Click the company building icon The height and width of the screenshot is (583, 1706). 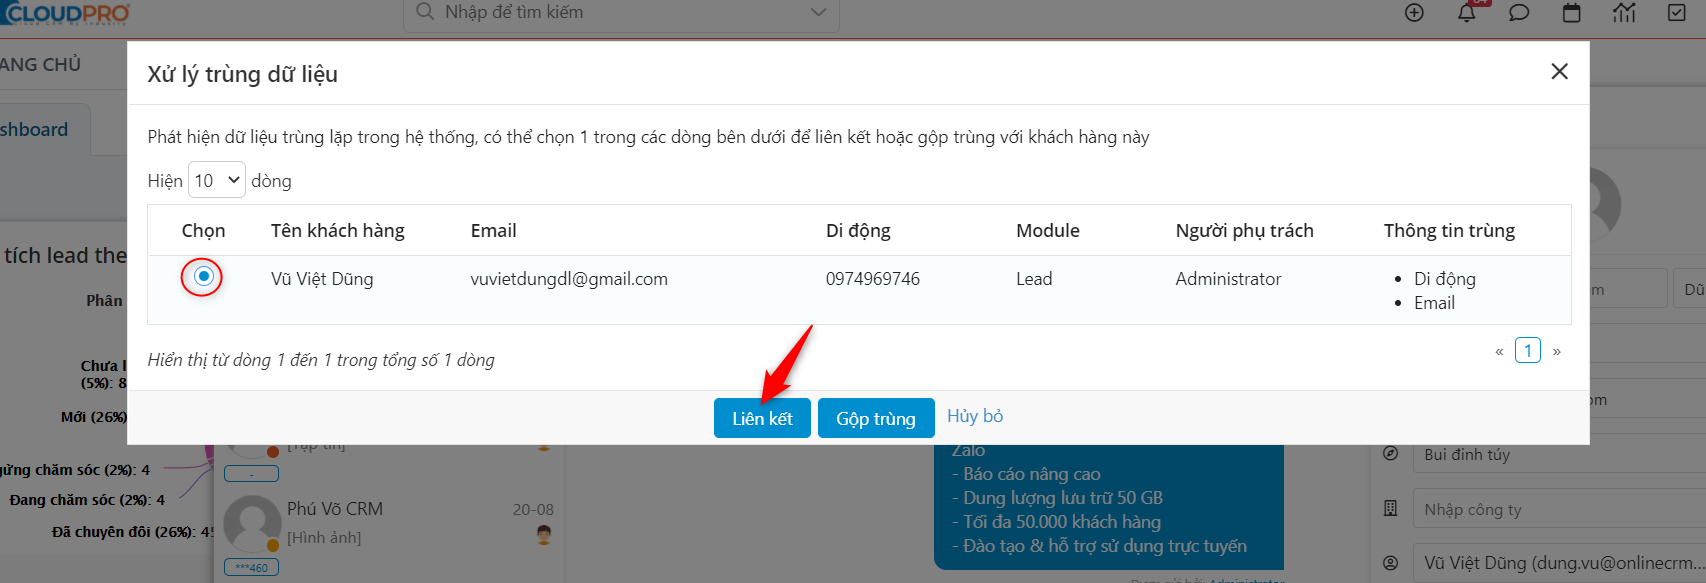[x=1390, y=508]
